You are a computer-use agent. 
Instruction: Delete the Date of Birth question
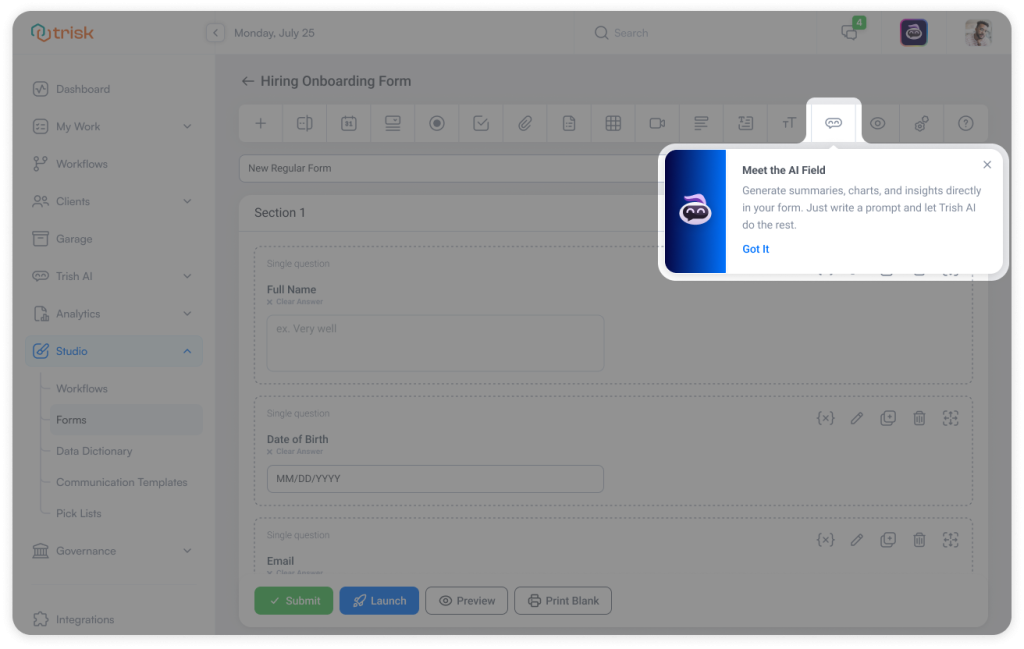tap(919, 418)
